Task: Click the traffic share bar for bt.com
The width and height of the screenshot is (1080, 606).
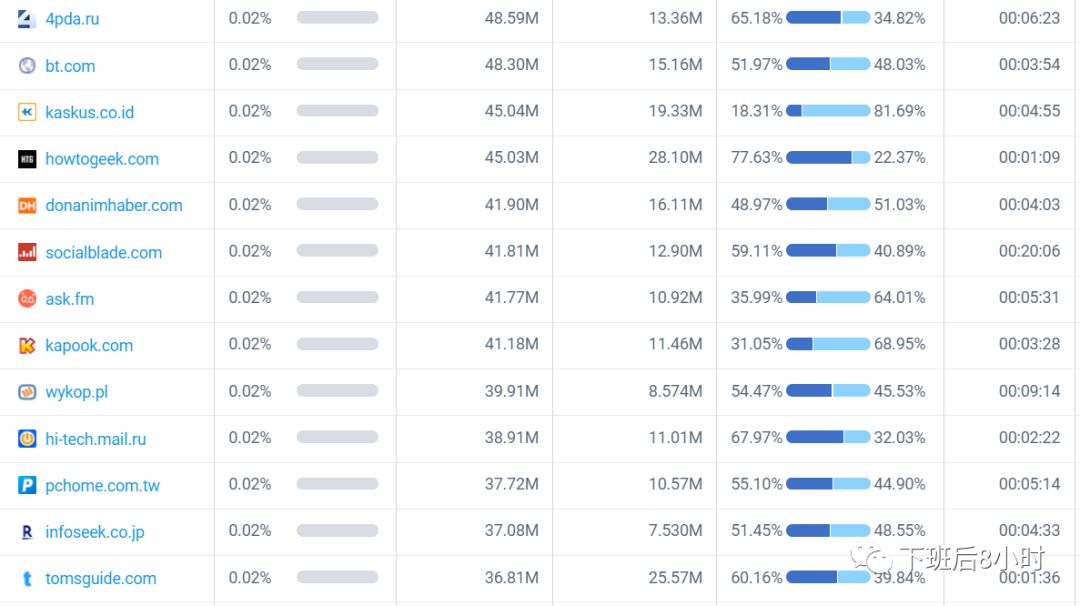Action: pyautogui.click(x=337, y=64)
